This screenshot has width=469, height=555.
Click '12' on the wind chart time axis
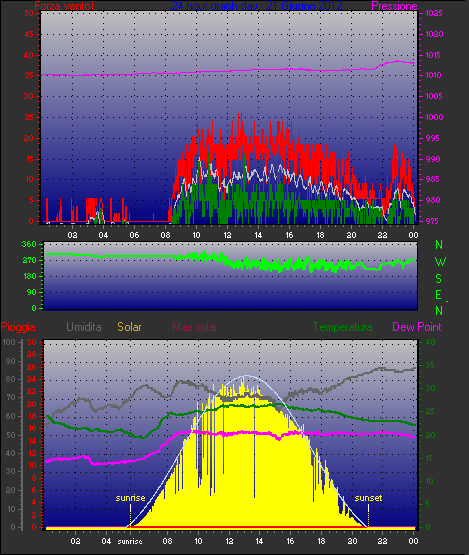[x=227, y=235]
